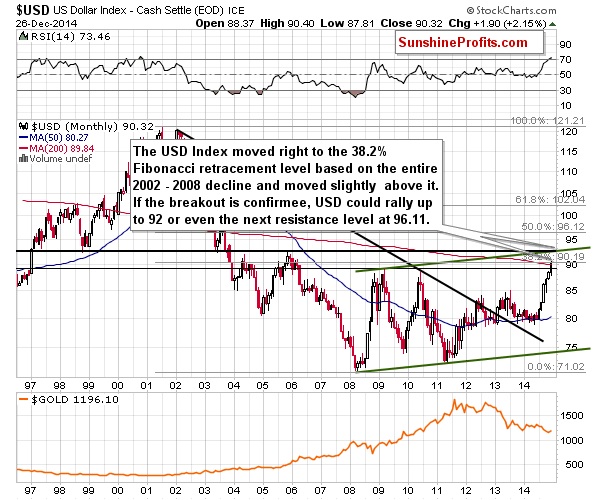Click the candlestick icon beside $USD (Monthly)
Viewport: 600px width, 500px height.
point(23,126)
